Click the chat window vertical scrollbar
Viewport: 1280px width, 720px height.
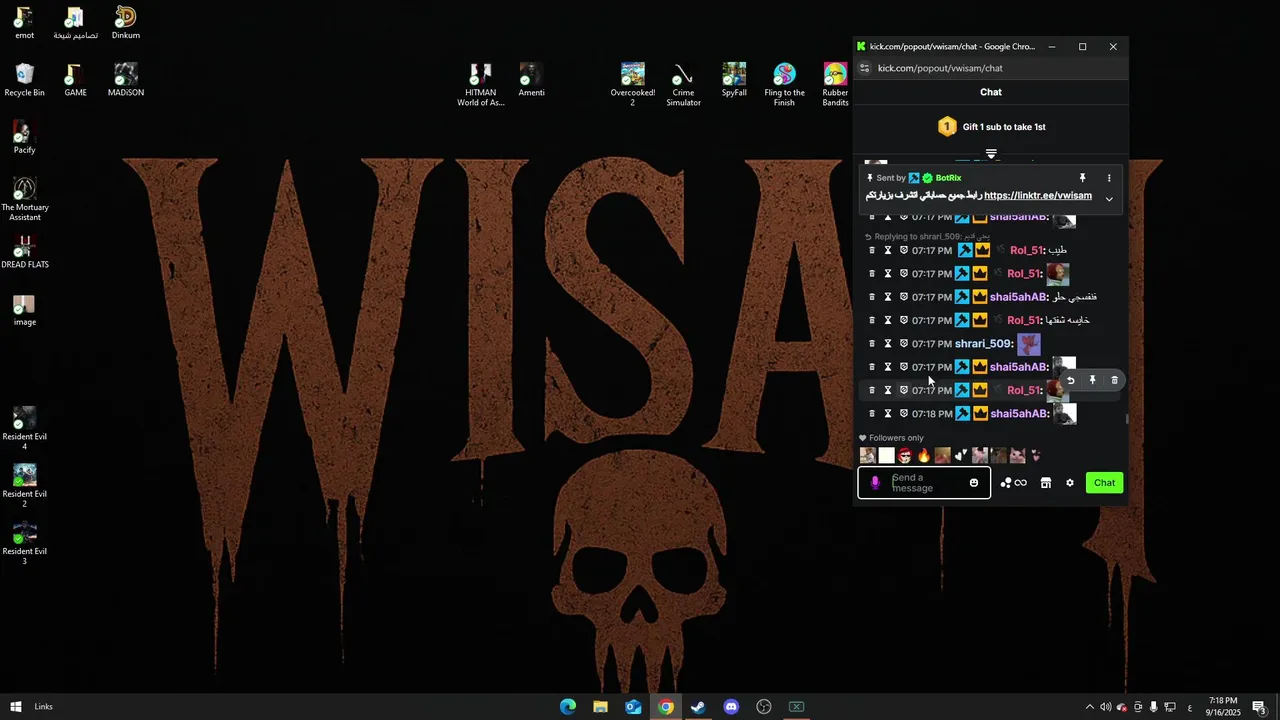click(x=1127, y=419)
